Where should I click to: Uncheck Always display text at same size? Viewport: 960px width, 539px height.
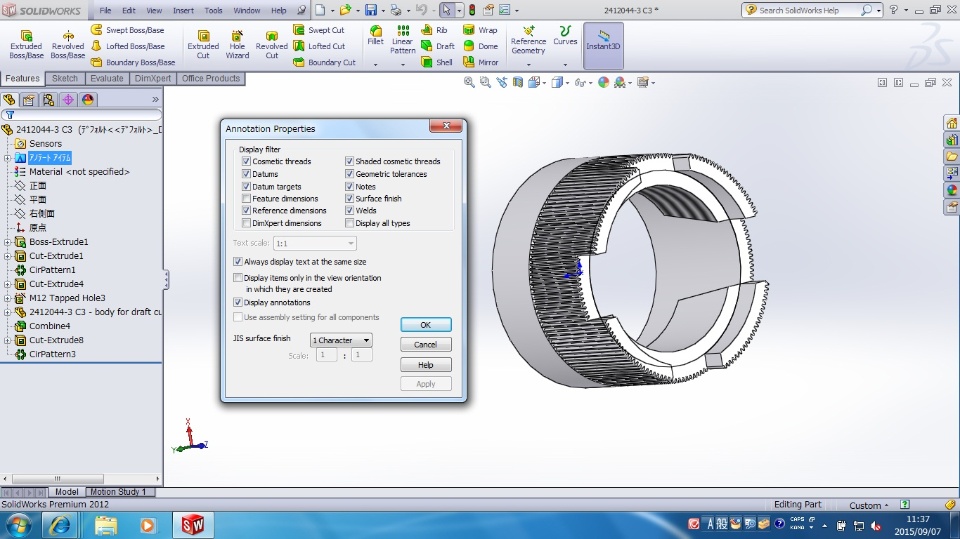238,262
